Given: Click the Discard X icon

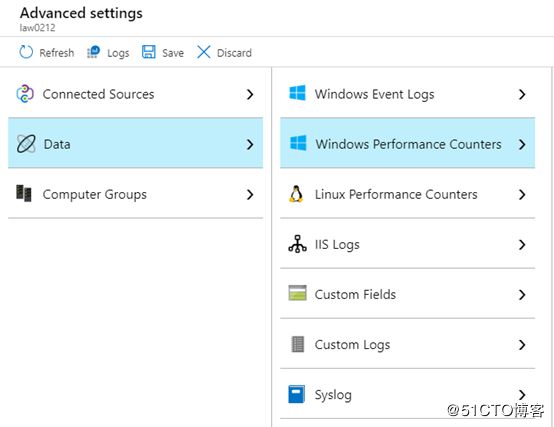Looking at the screenshot, I should tap(204, 52).
